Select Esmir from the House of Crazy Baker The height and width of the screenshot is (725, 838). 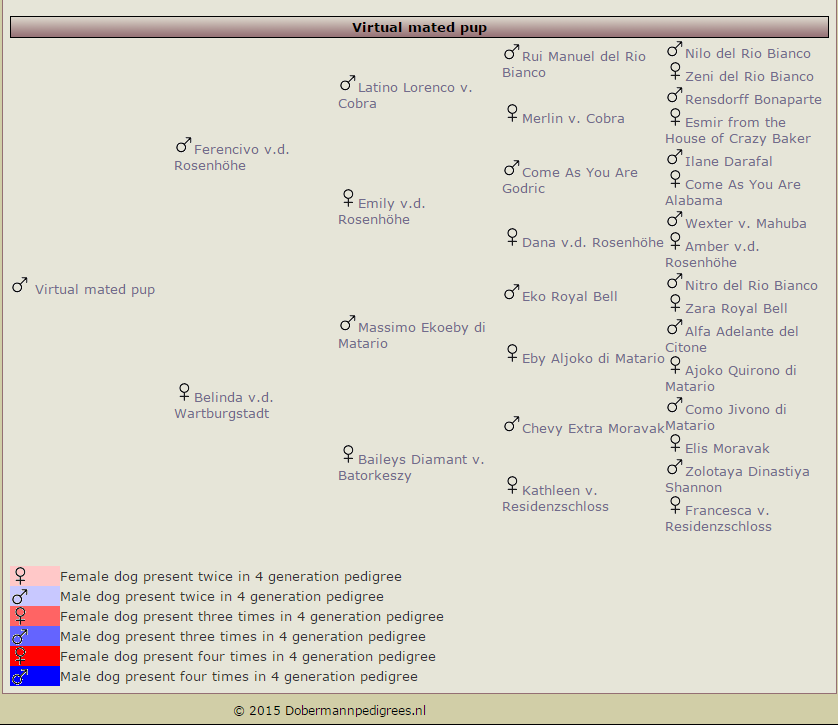(738, 130)
